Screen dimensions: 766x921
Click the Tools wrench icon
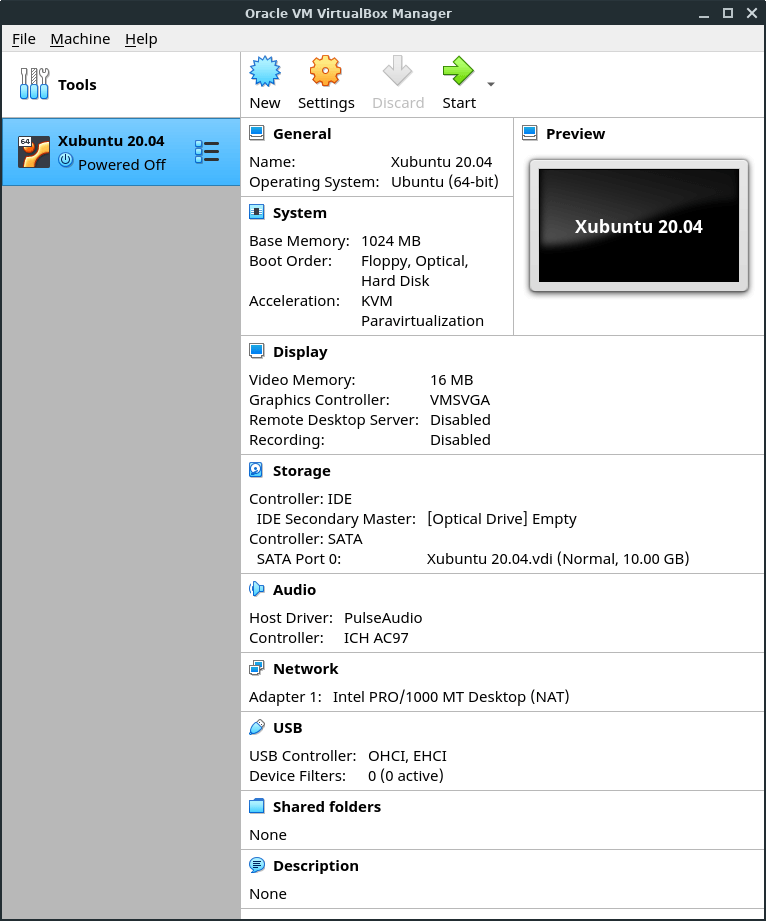point(34,85)
